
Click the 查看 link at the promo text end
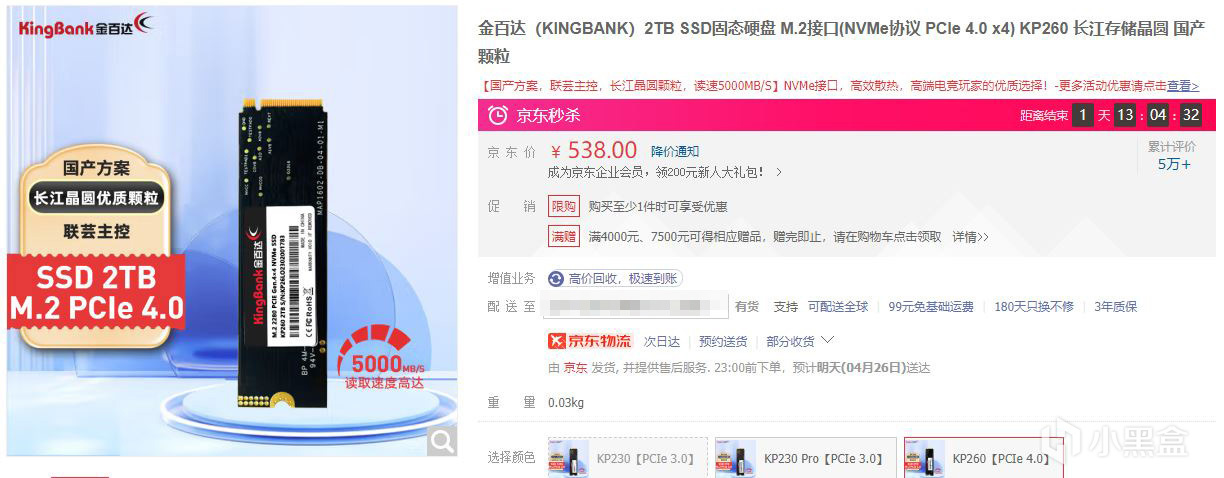click(1183, 86)
